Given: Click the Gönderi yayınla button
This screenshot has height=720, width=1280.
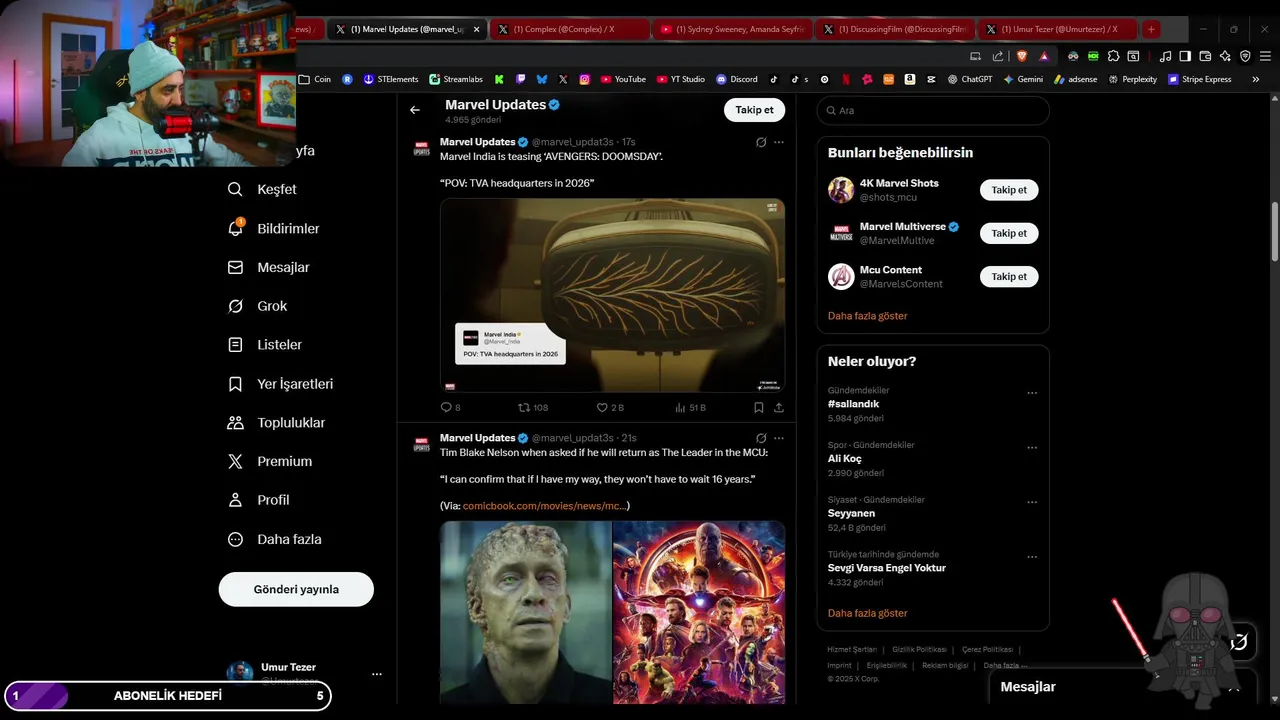Looking at the screenshot, I should pos(296,589).
